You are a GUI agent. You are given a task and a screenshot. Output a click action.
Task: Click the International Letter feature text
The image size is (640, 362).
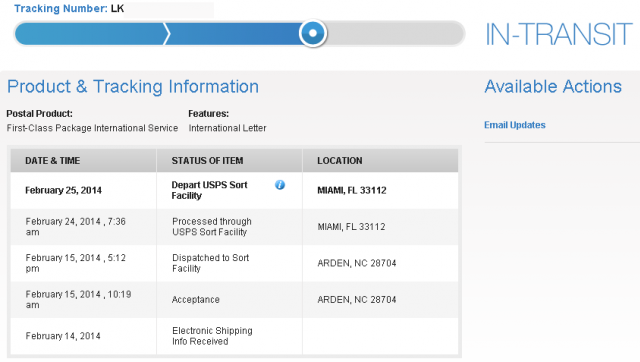227,128
